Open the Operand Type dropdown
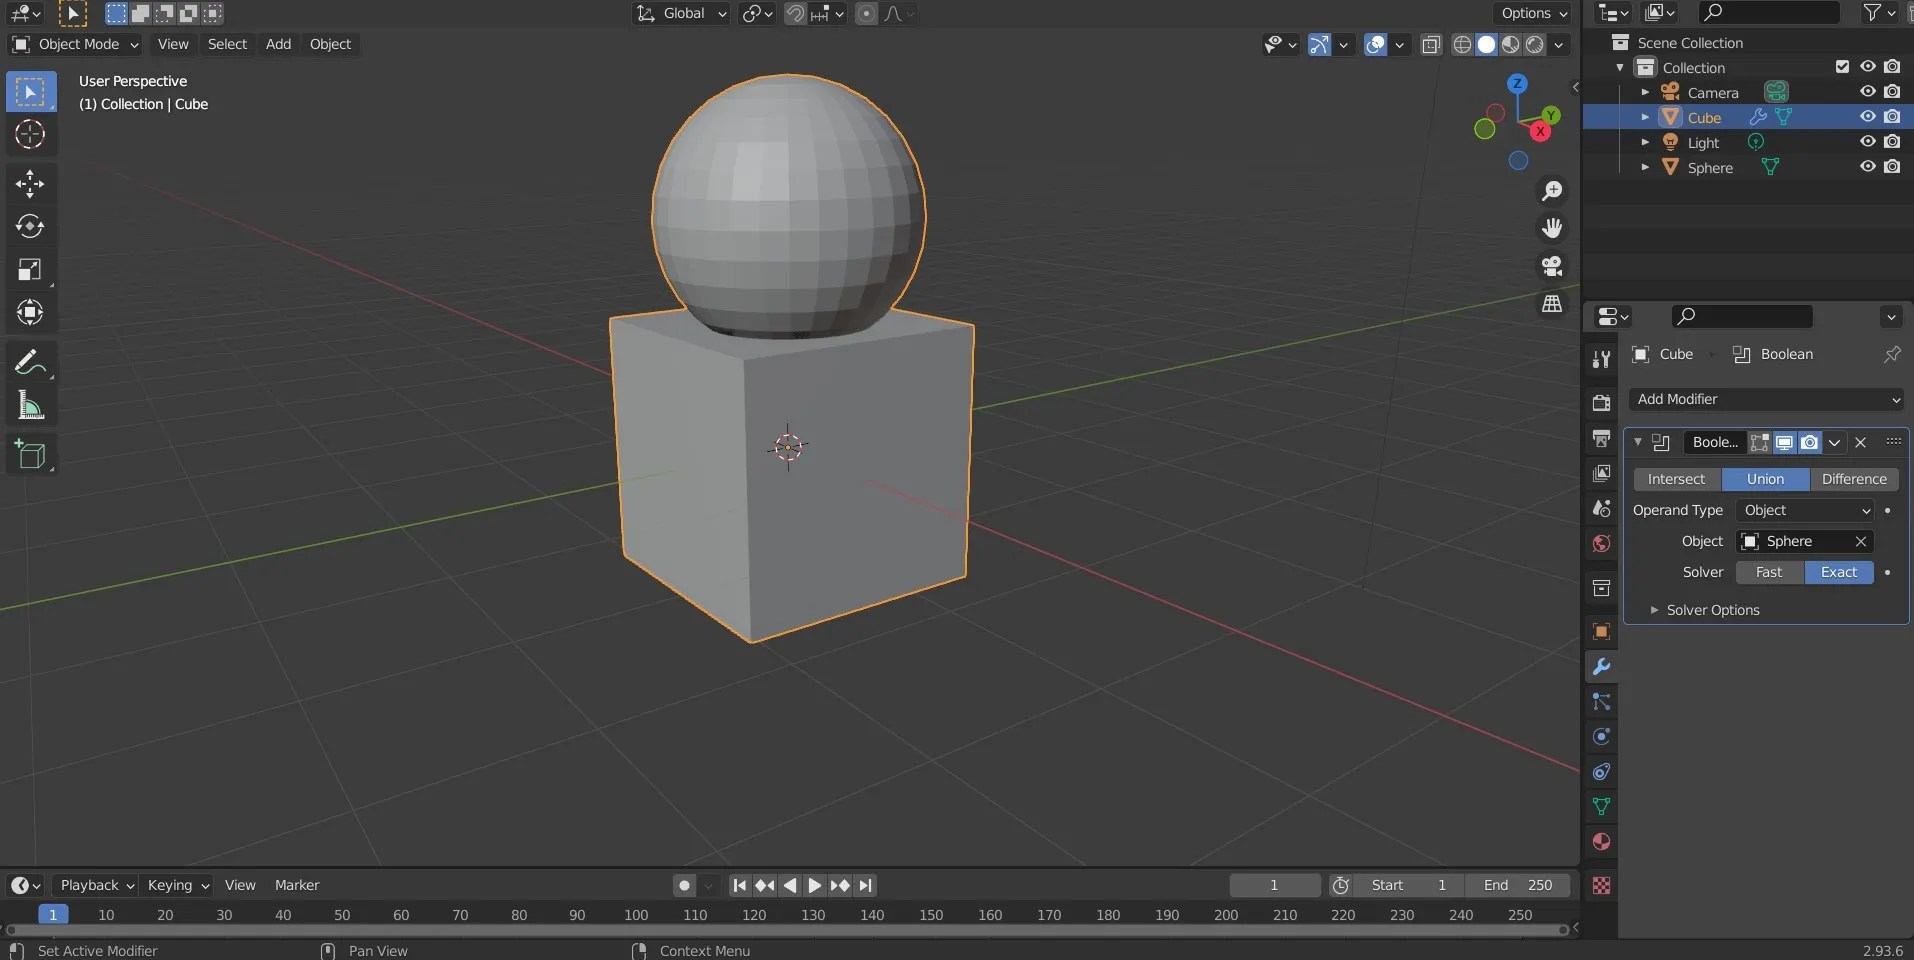Screen dimensions: 1914x960 tap(1806, 510)
